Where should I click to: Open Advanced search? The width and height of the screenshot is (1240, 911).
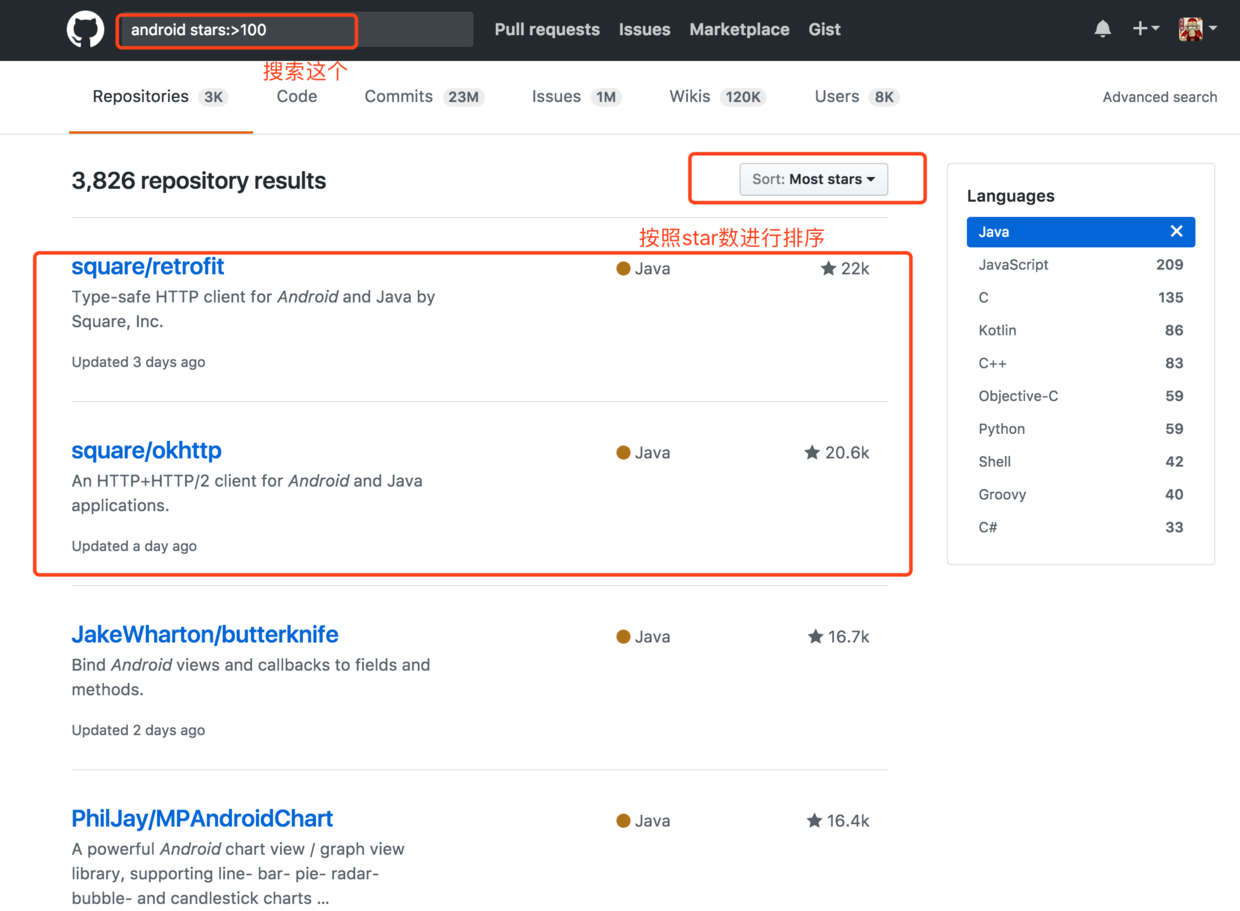click(1160, 97)
